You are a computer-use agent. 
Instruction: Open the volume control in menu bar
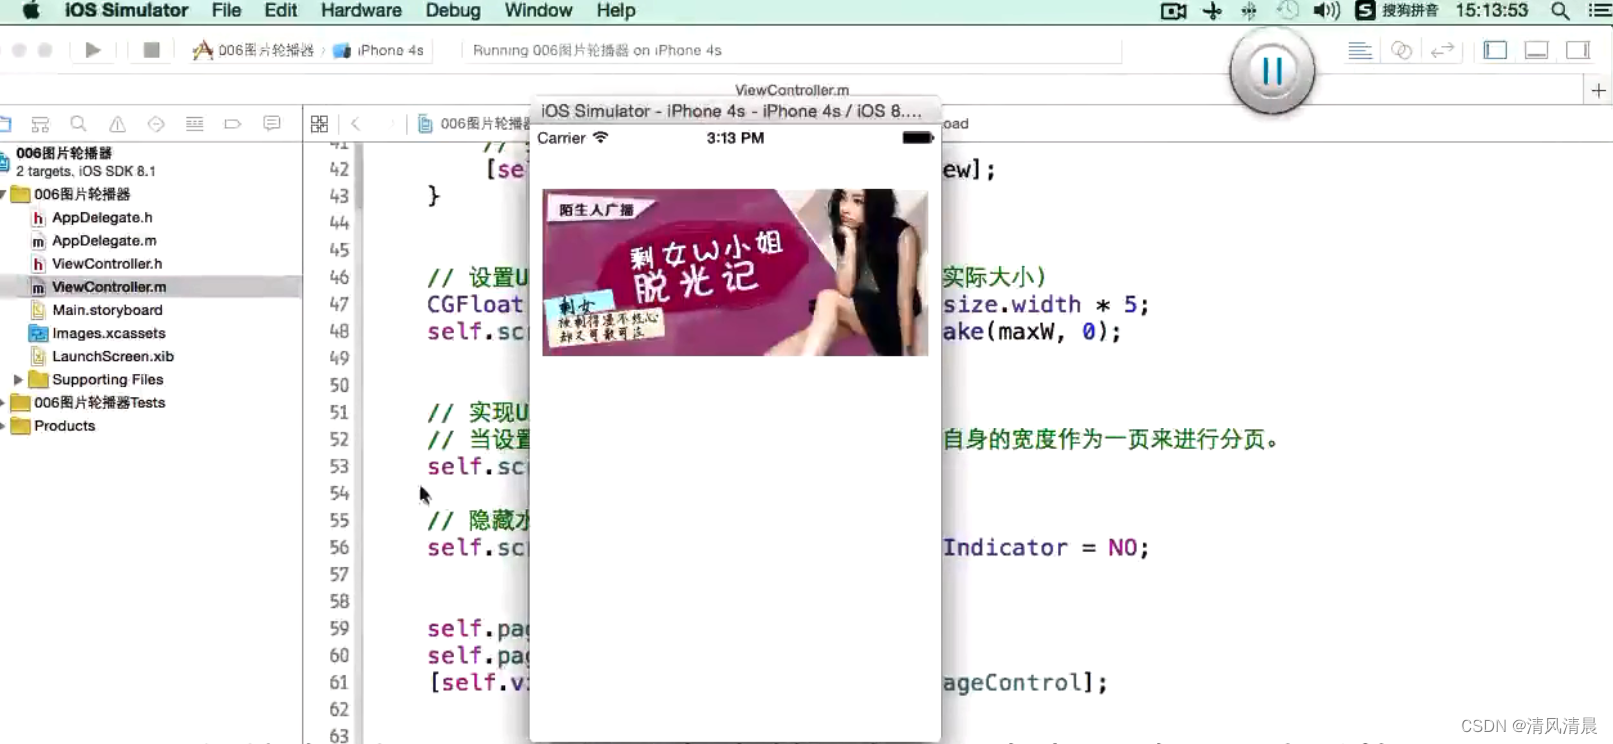pos(1326,11)
